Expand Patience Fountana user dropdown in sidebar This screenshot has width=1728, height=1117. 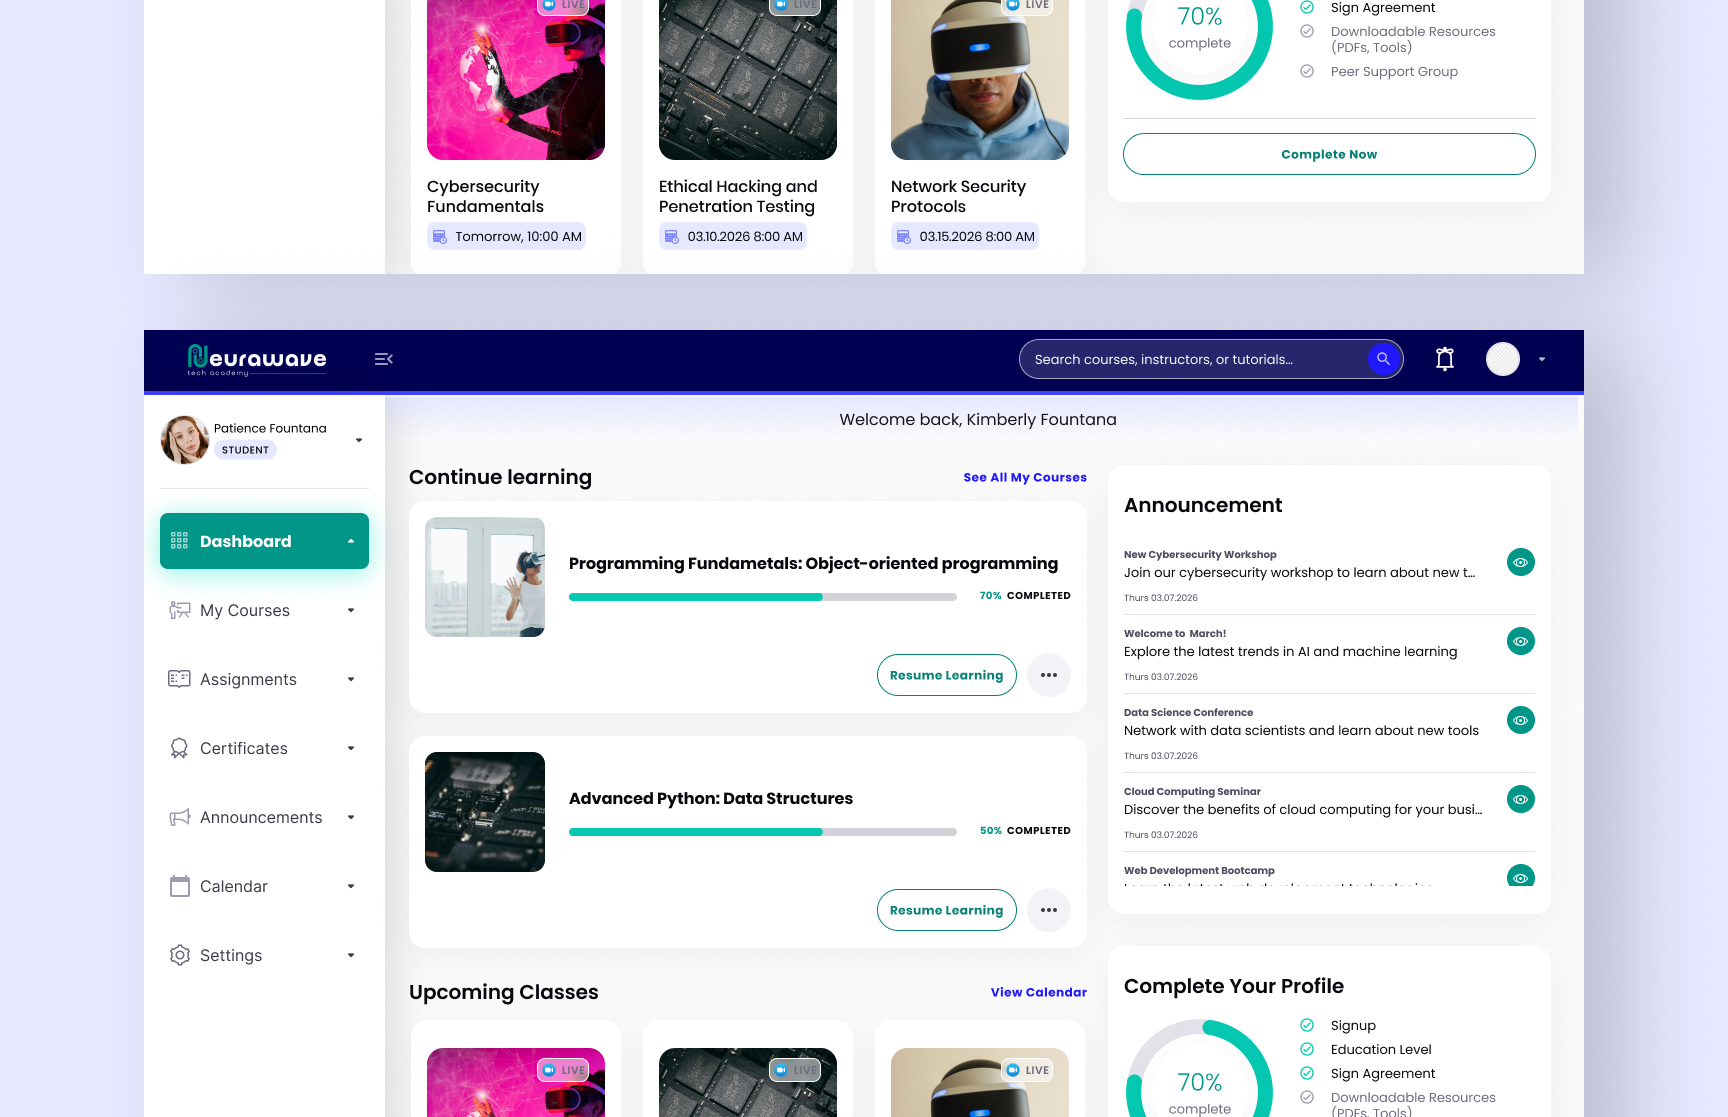pyautogui.click(x=359, y=440)
